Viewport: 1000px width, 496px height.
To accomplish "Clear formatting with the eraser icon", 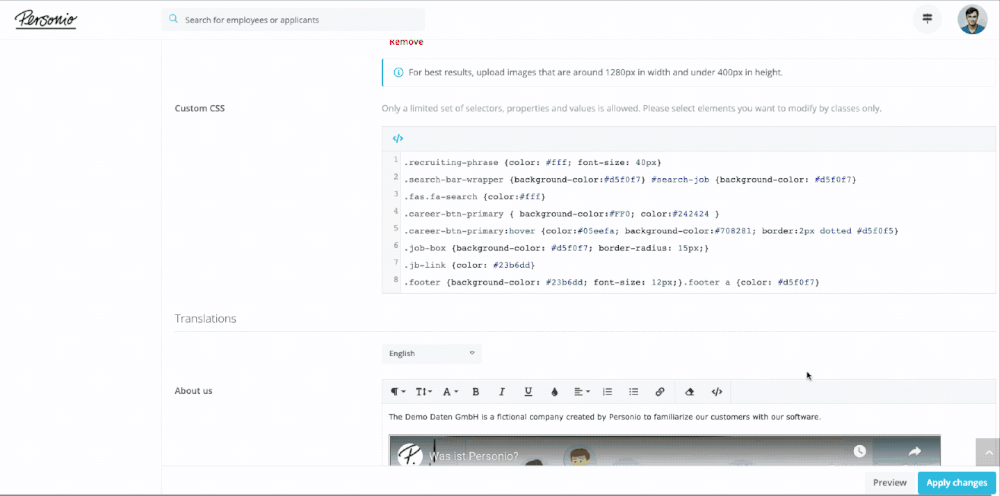I will (x=689, y=392).
